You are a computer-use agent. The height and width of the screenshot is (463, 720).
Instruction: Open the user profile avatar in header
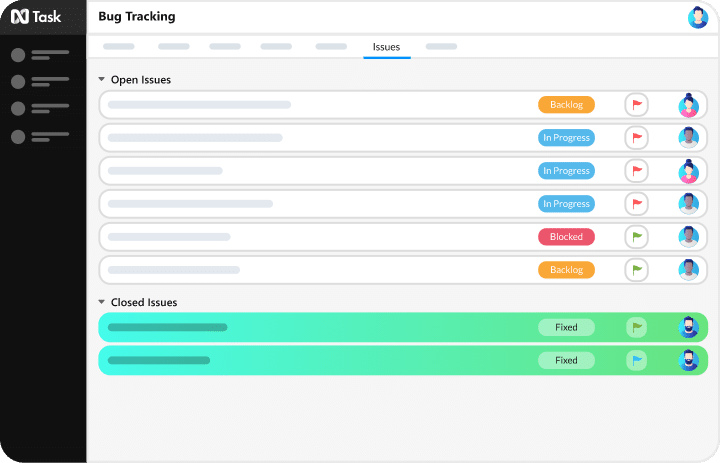point(698,17)
